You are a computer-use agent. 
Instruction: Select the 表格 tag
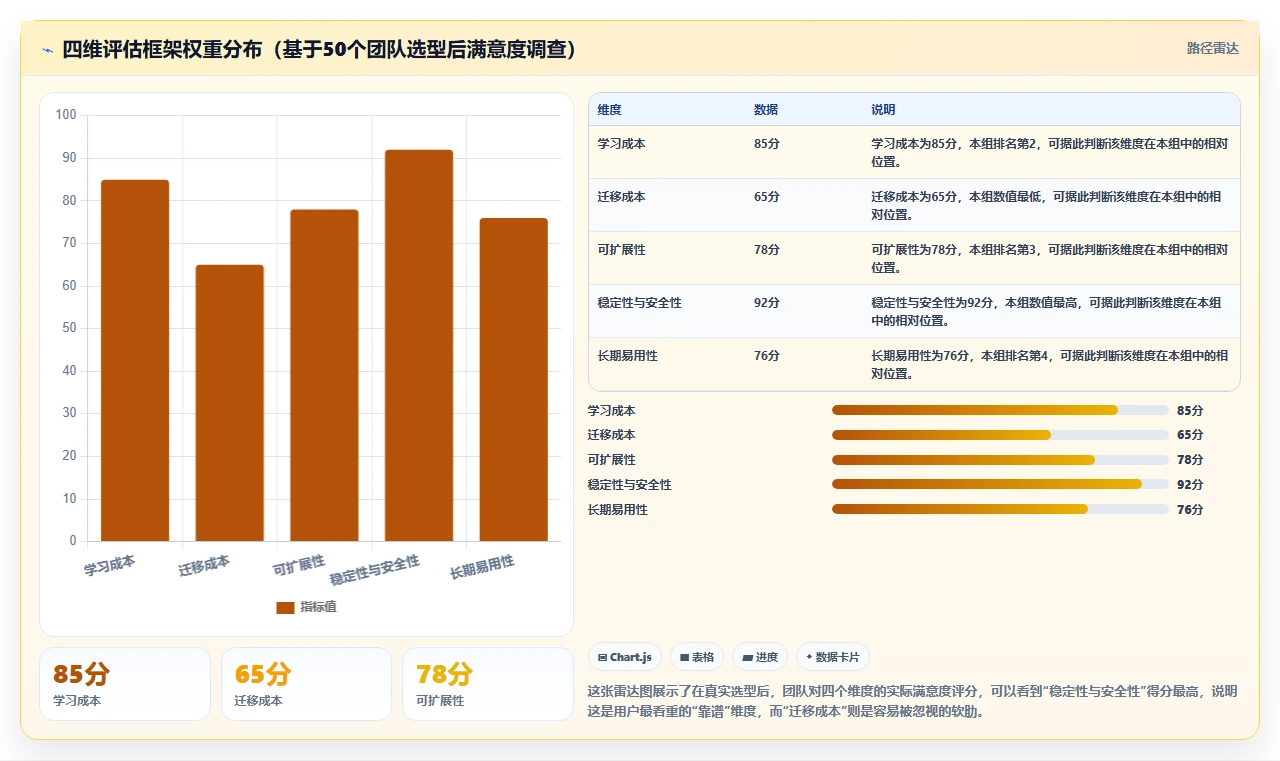pos(696,657)
